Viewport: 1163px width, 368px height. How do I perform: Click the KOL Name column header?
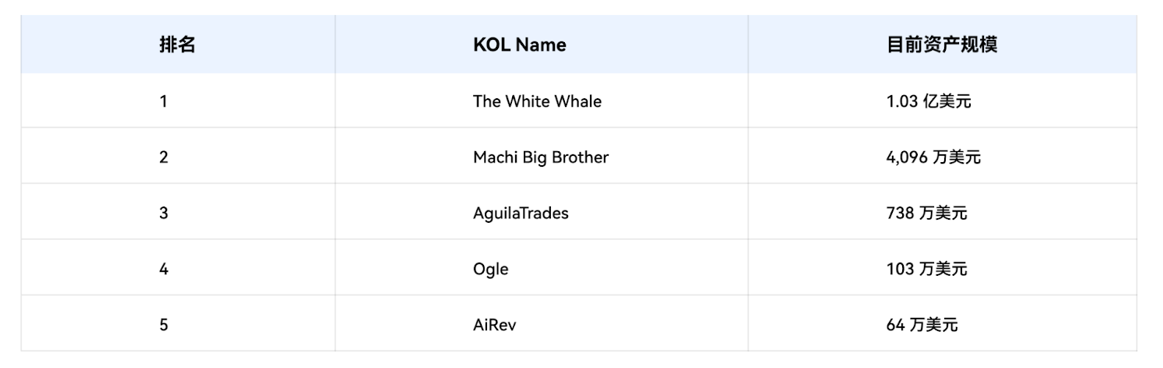519,45
